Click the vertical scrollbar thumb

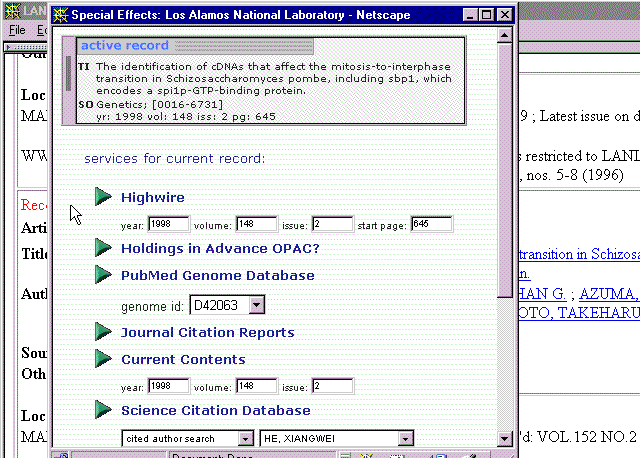click(504, 171)
